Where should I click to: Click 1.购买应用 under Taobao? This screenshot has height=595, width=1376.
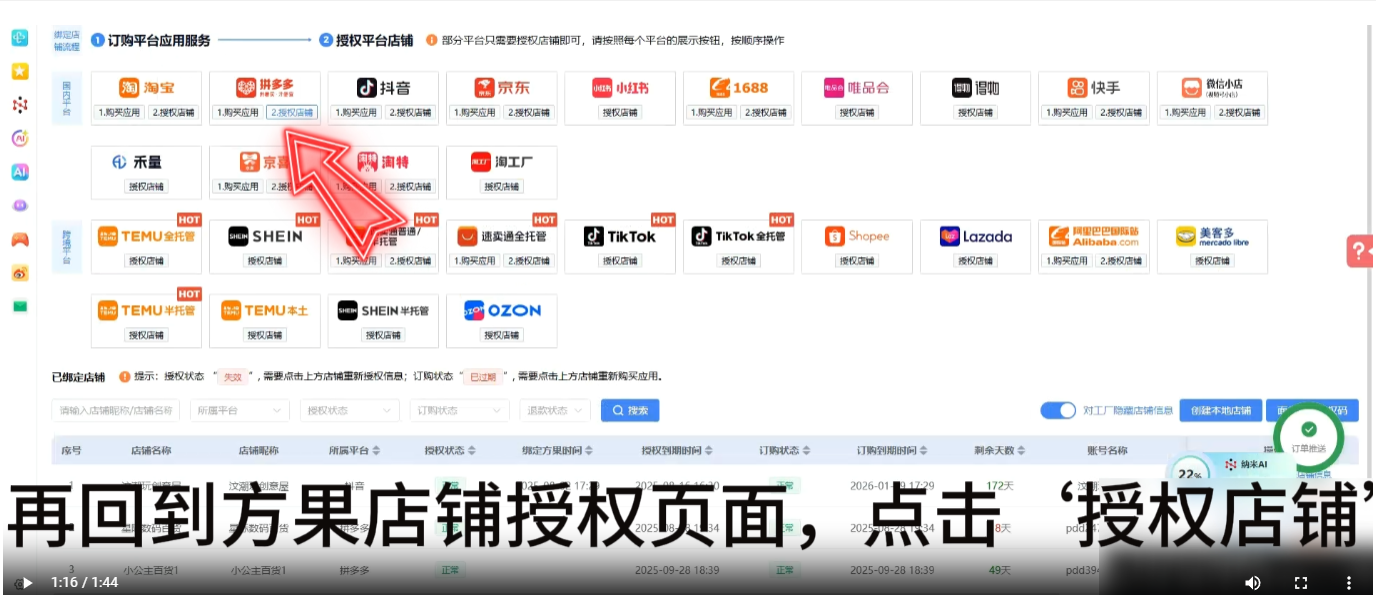pyautogui.click(x=119, y=112)
